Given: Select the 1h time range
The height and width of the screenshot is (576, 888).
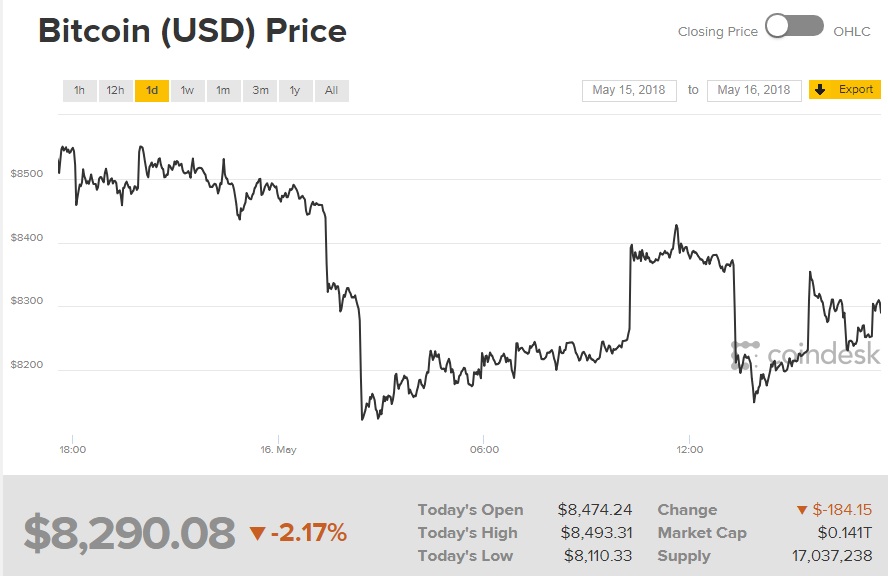Looking at the screenshot, I should click(79, 91).
